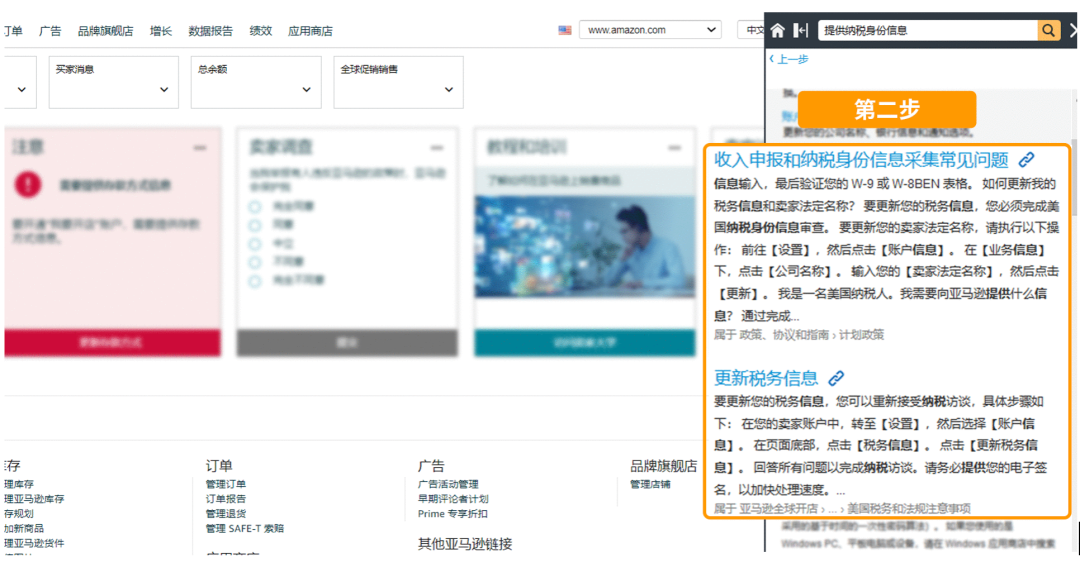Go back using the 上一步 link
Image resolution: width=1080 pixels, height=572 pixels.
click(x=791, y=59)
